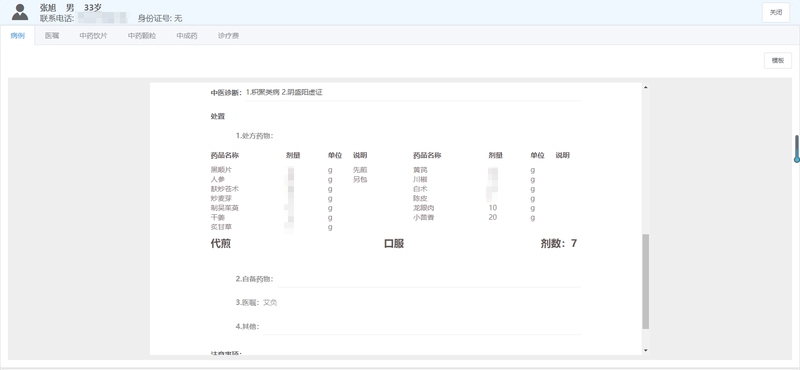Click the dose value 10 for 龙眼肉

tap(492, 208)
